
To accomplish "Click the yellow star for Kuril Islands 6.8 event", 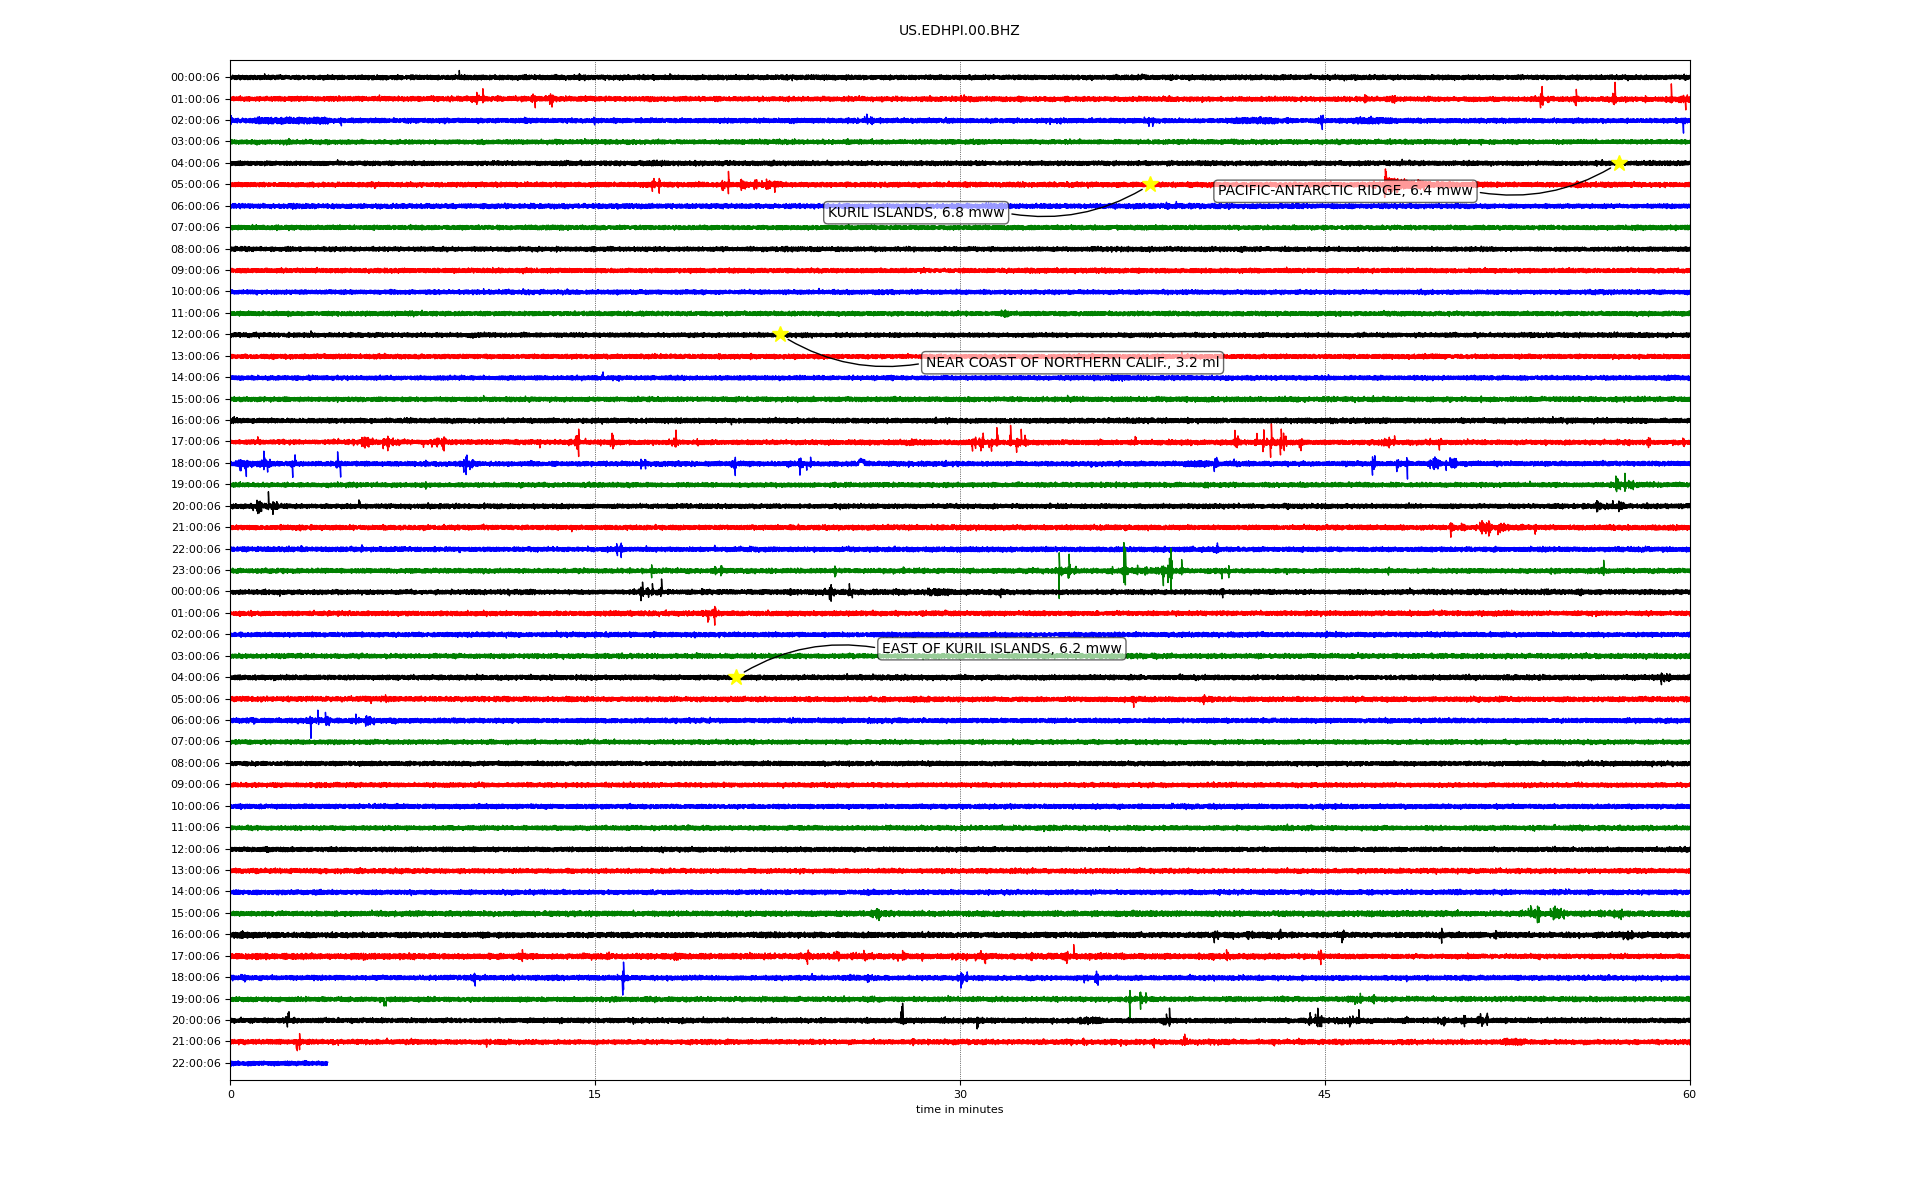I will click(x=1150, y=184).
